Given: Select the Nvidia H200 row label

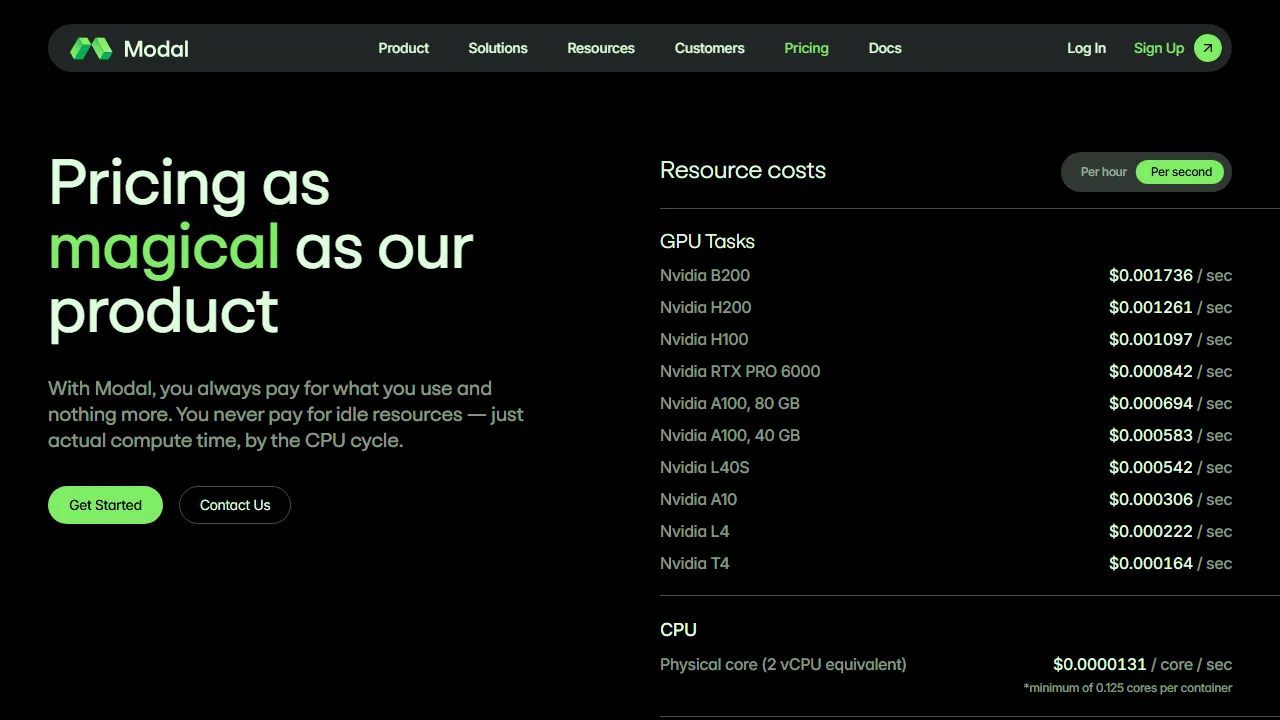Looking at the screenshot, I should pos(706,307).
